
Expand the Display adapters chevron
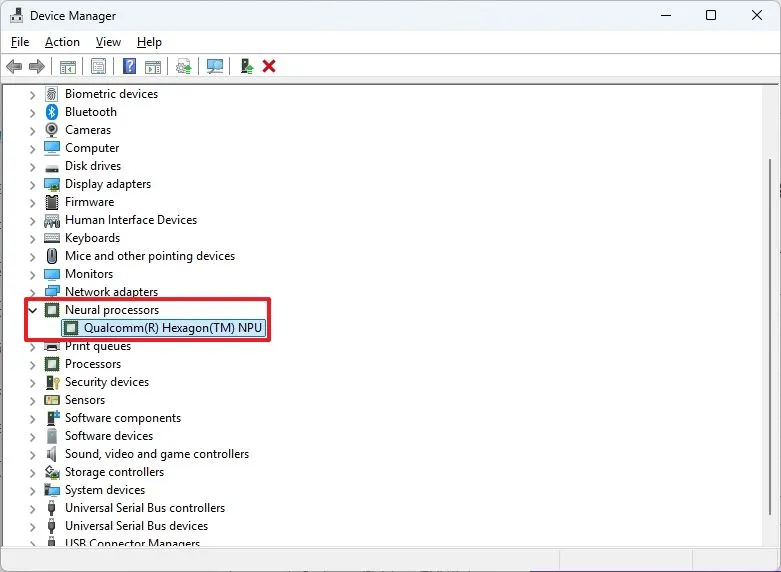(33, 185)
